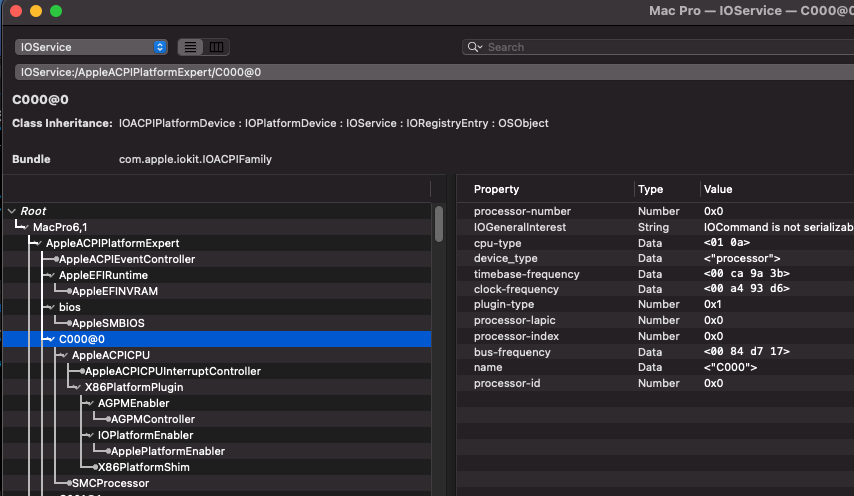This screenshot has height=496, width=854.
Task: Click the value <01 0a>
Action: 727,242
